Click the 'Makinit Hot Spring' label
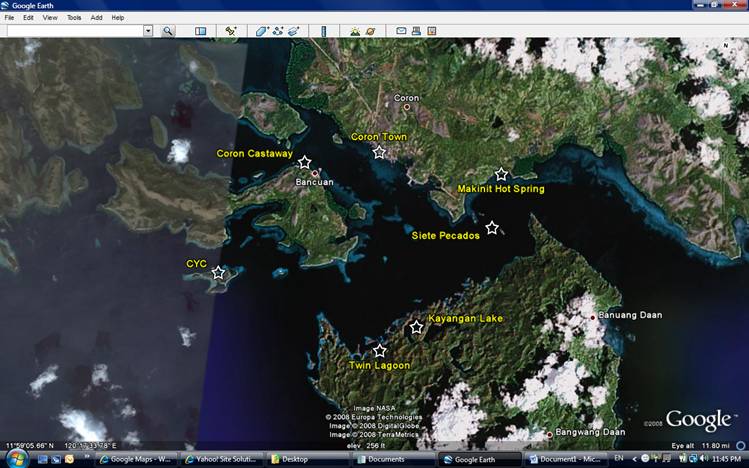Screen dimensions: 749x468 [501, 189]
